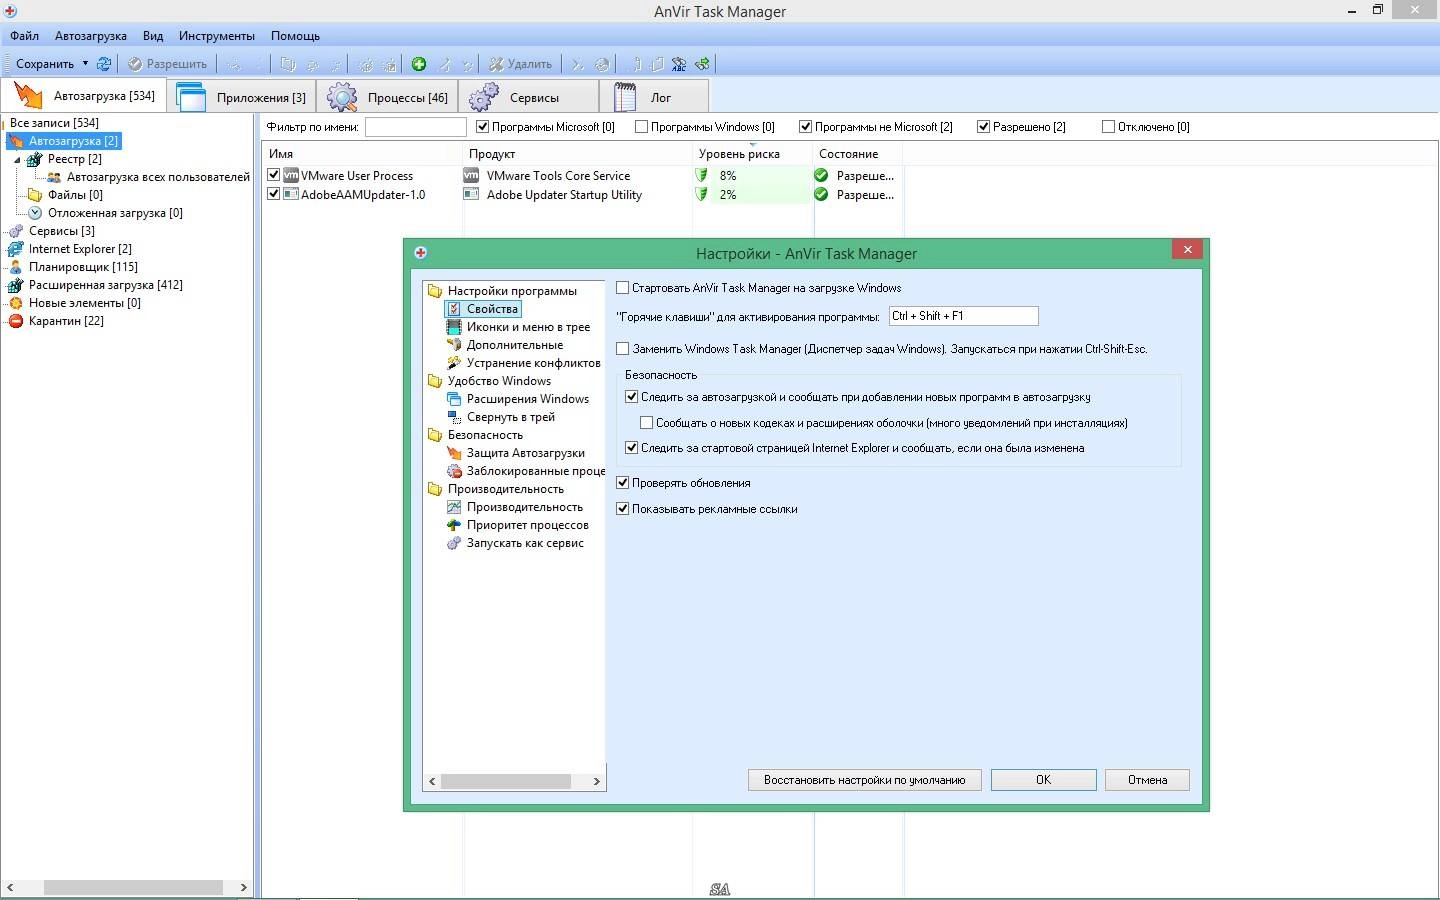Select Все записи [534] in left tree
This screenshot has width=1440, height=900.
click(x=54, y=123)
